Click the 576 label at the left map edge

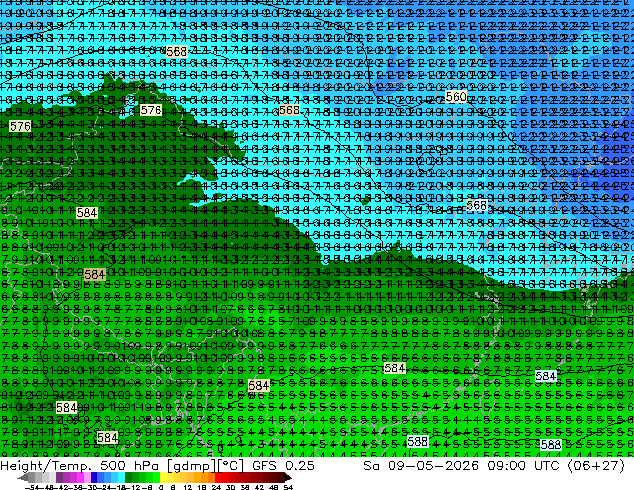tap(20, 127)
